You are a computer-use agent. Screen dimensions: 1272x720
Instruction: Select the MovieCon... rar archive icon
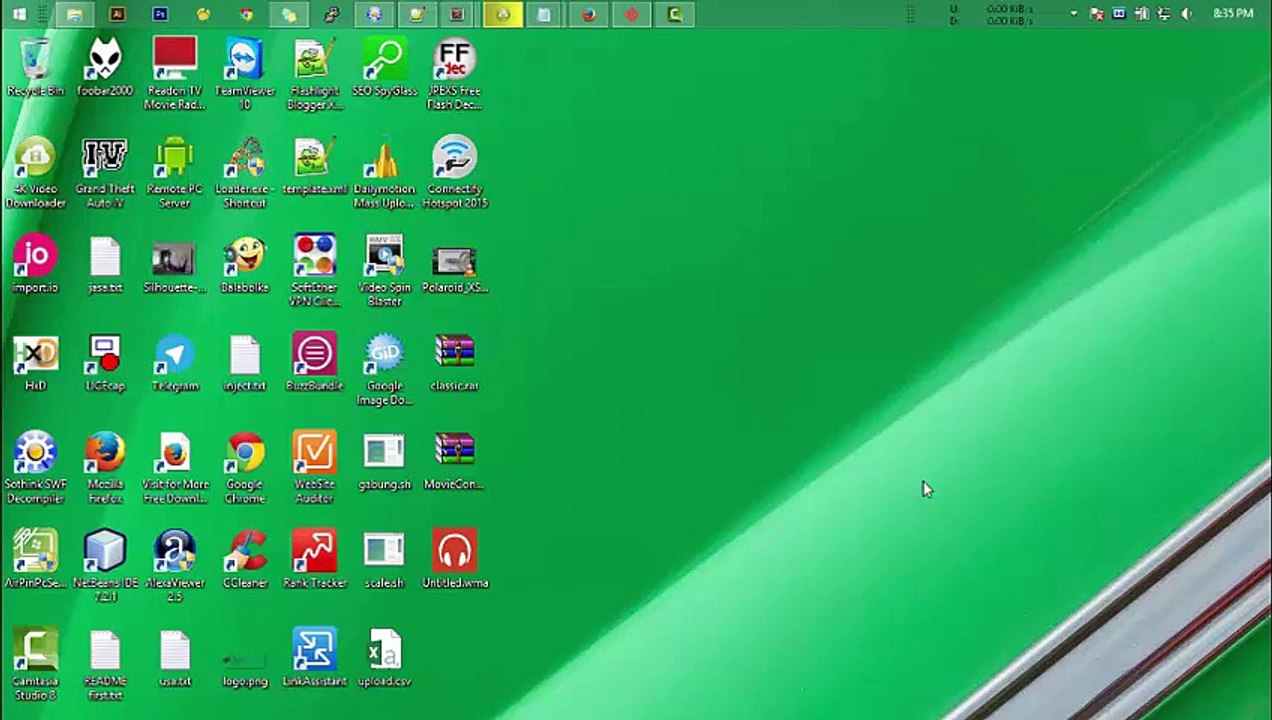coord(455,461)
